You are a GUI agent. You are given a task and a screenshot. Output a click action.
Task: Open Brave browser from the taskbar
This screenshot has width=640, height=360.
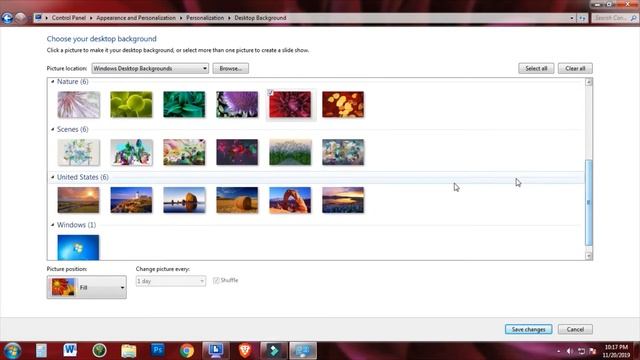pyautogui.click(x=245, y=351)
